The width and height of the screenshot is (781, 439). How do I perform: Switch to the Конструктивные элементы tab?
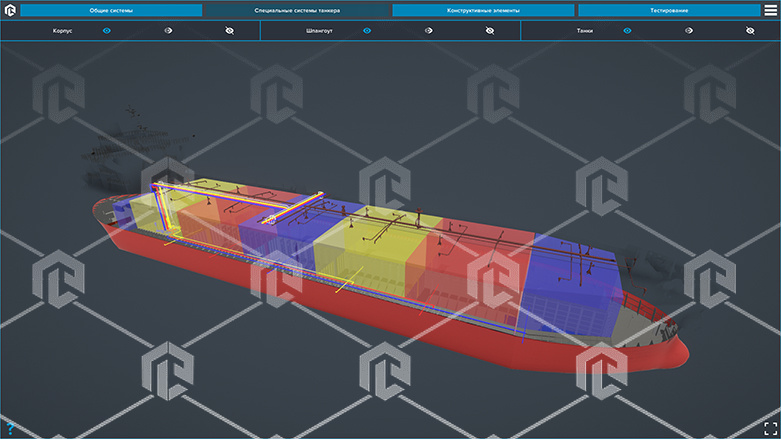[483, 10]
